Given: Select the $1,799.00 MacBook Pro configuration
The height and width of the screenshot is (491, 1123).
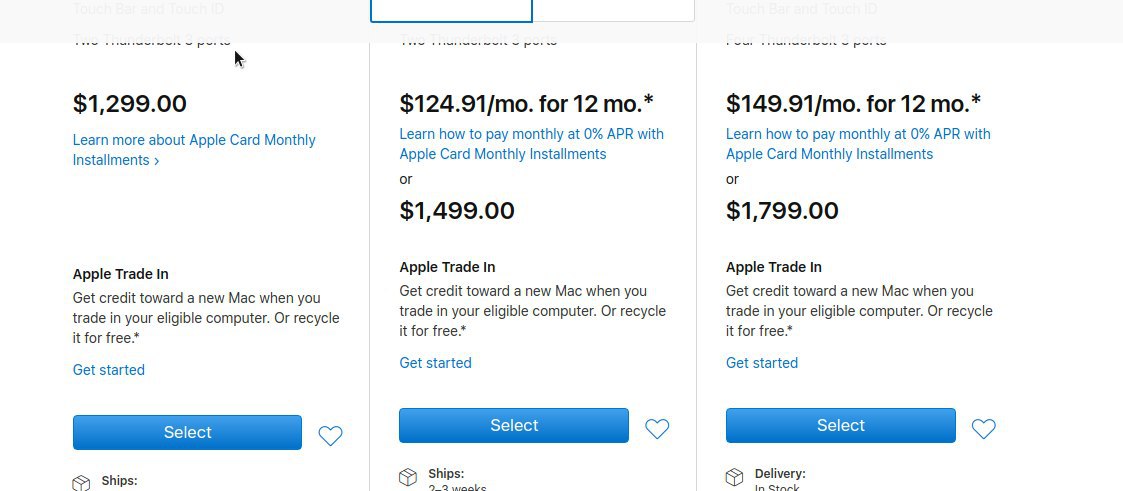Looking at the screenshot, I should [x=841, y=425].
